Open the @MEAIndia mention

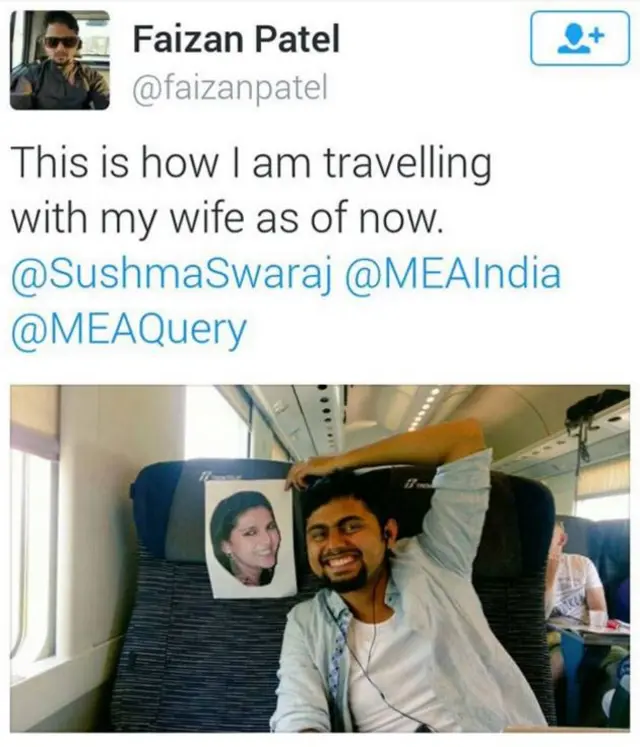coord(454,275)
